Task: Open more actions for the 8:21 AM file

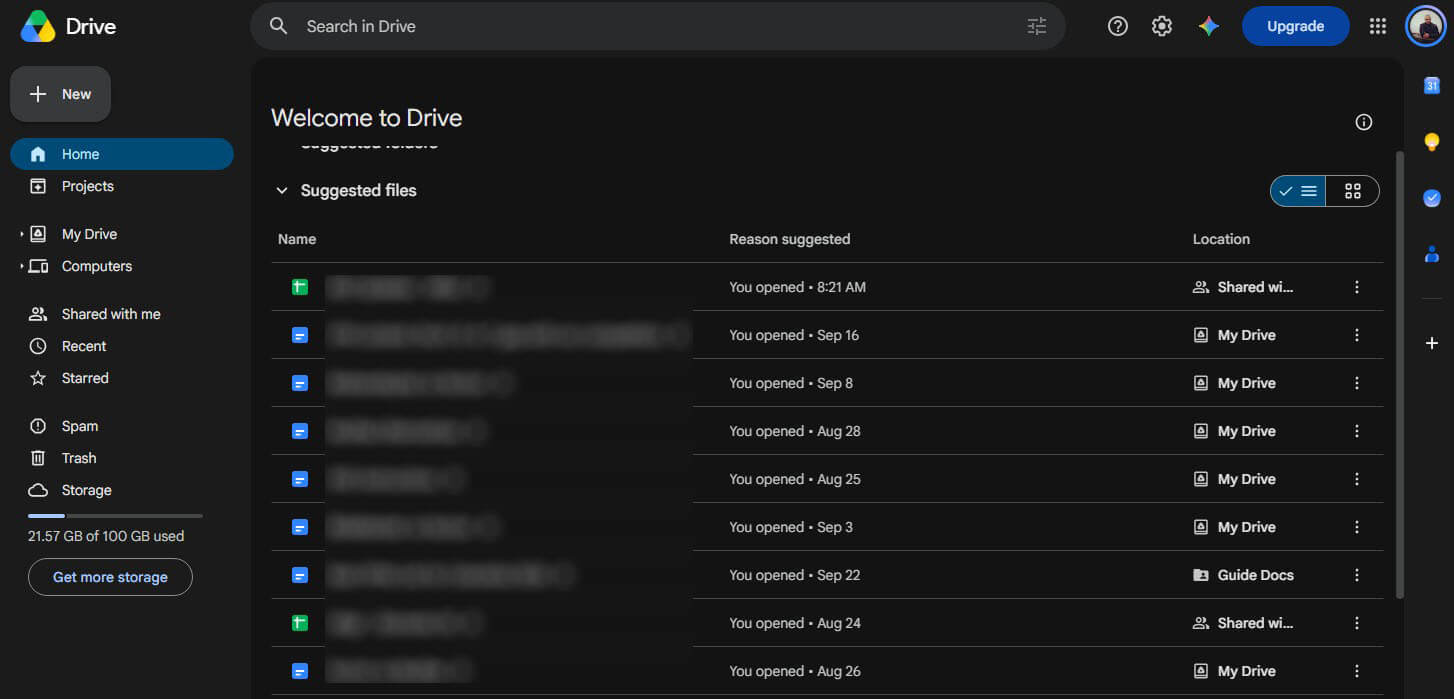Action: pos(1357,287)
